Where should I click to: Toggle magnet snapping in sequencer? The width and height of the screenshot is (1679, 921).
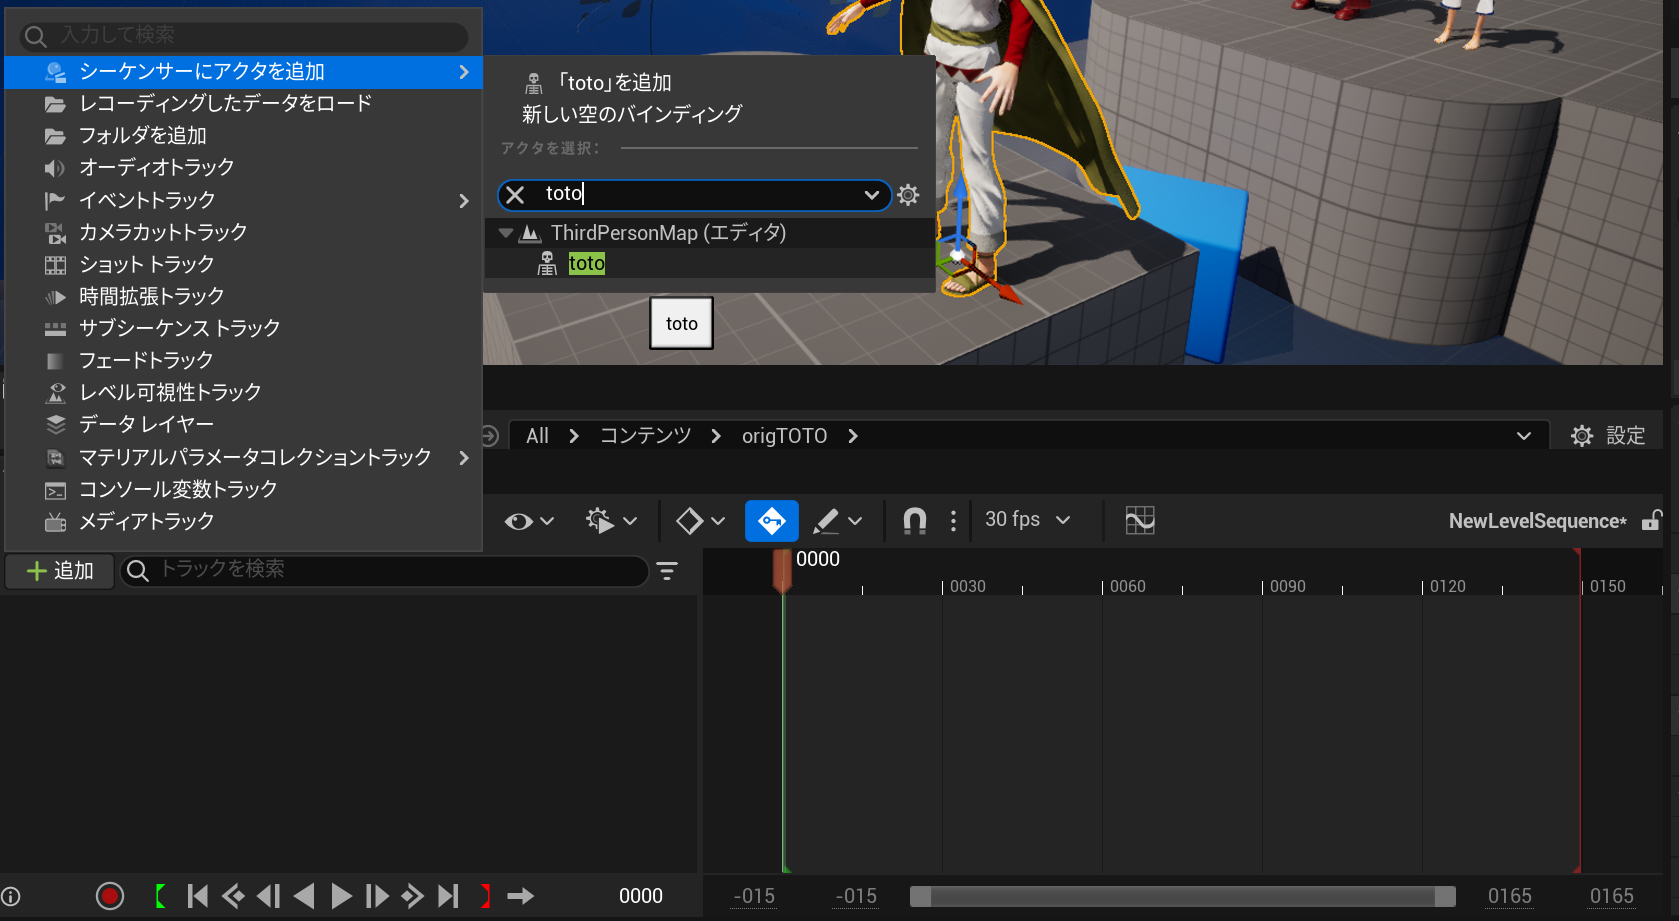(914, 520)
